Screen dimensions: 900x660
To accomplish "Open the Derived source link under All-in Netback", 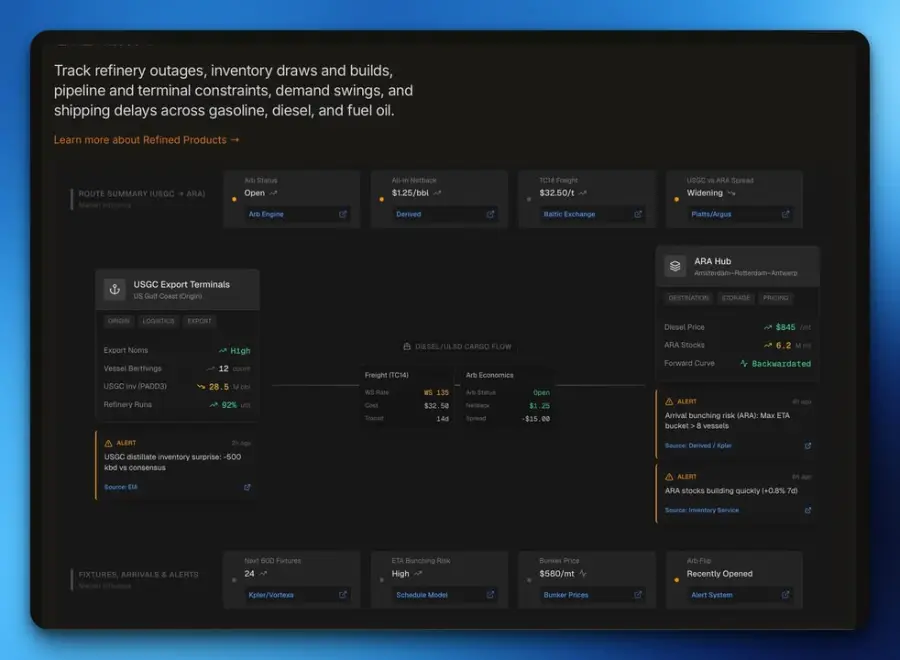I will pyautogui.click(x=409, y=214).
